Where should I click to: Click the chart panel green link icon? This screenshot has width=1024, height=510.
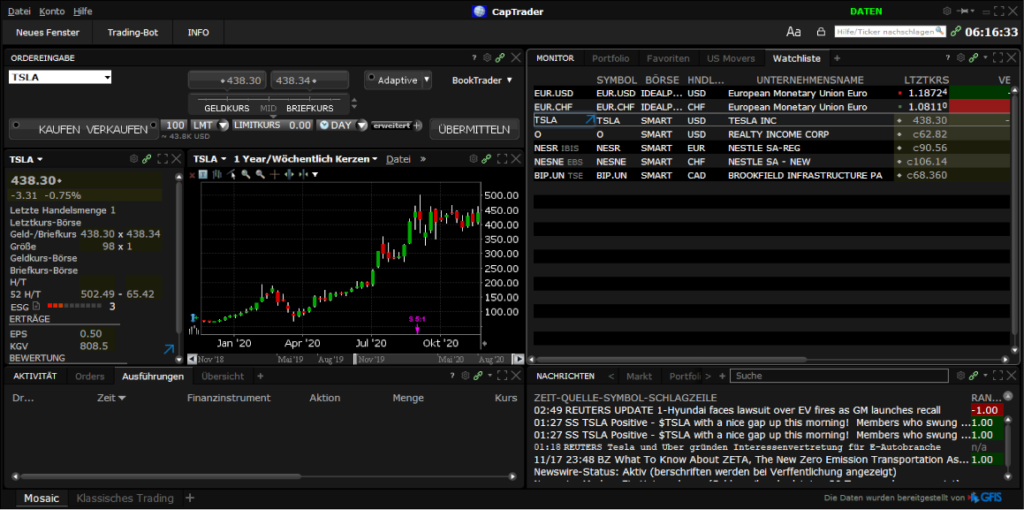click(486, 159)
